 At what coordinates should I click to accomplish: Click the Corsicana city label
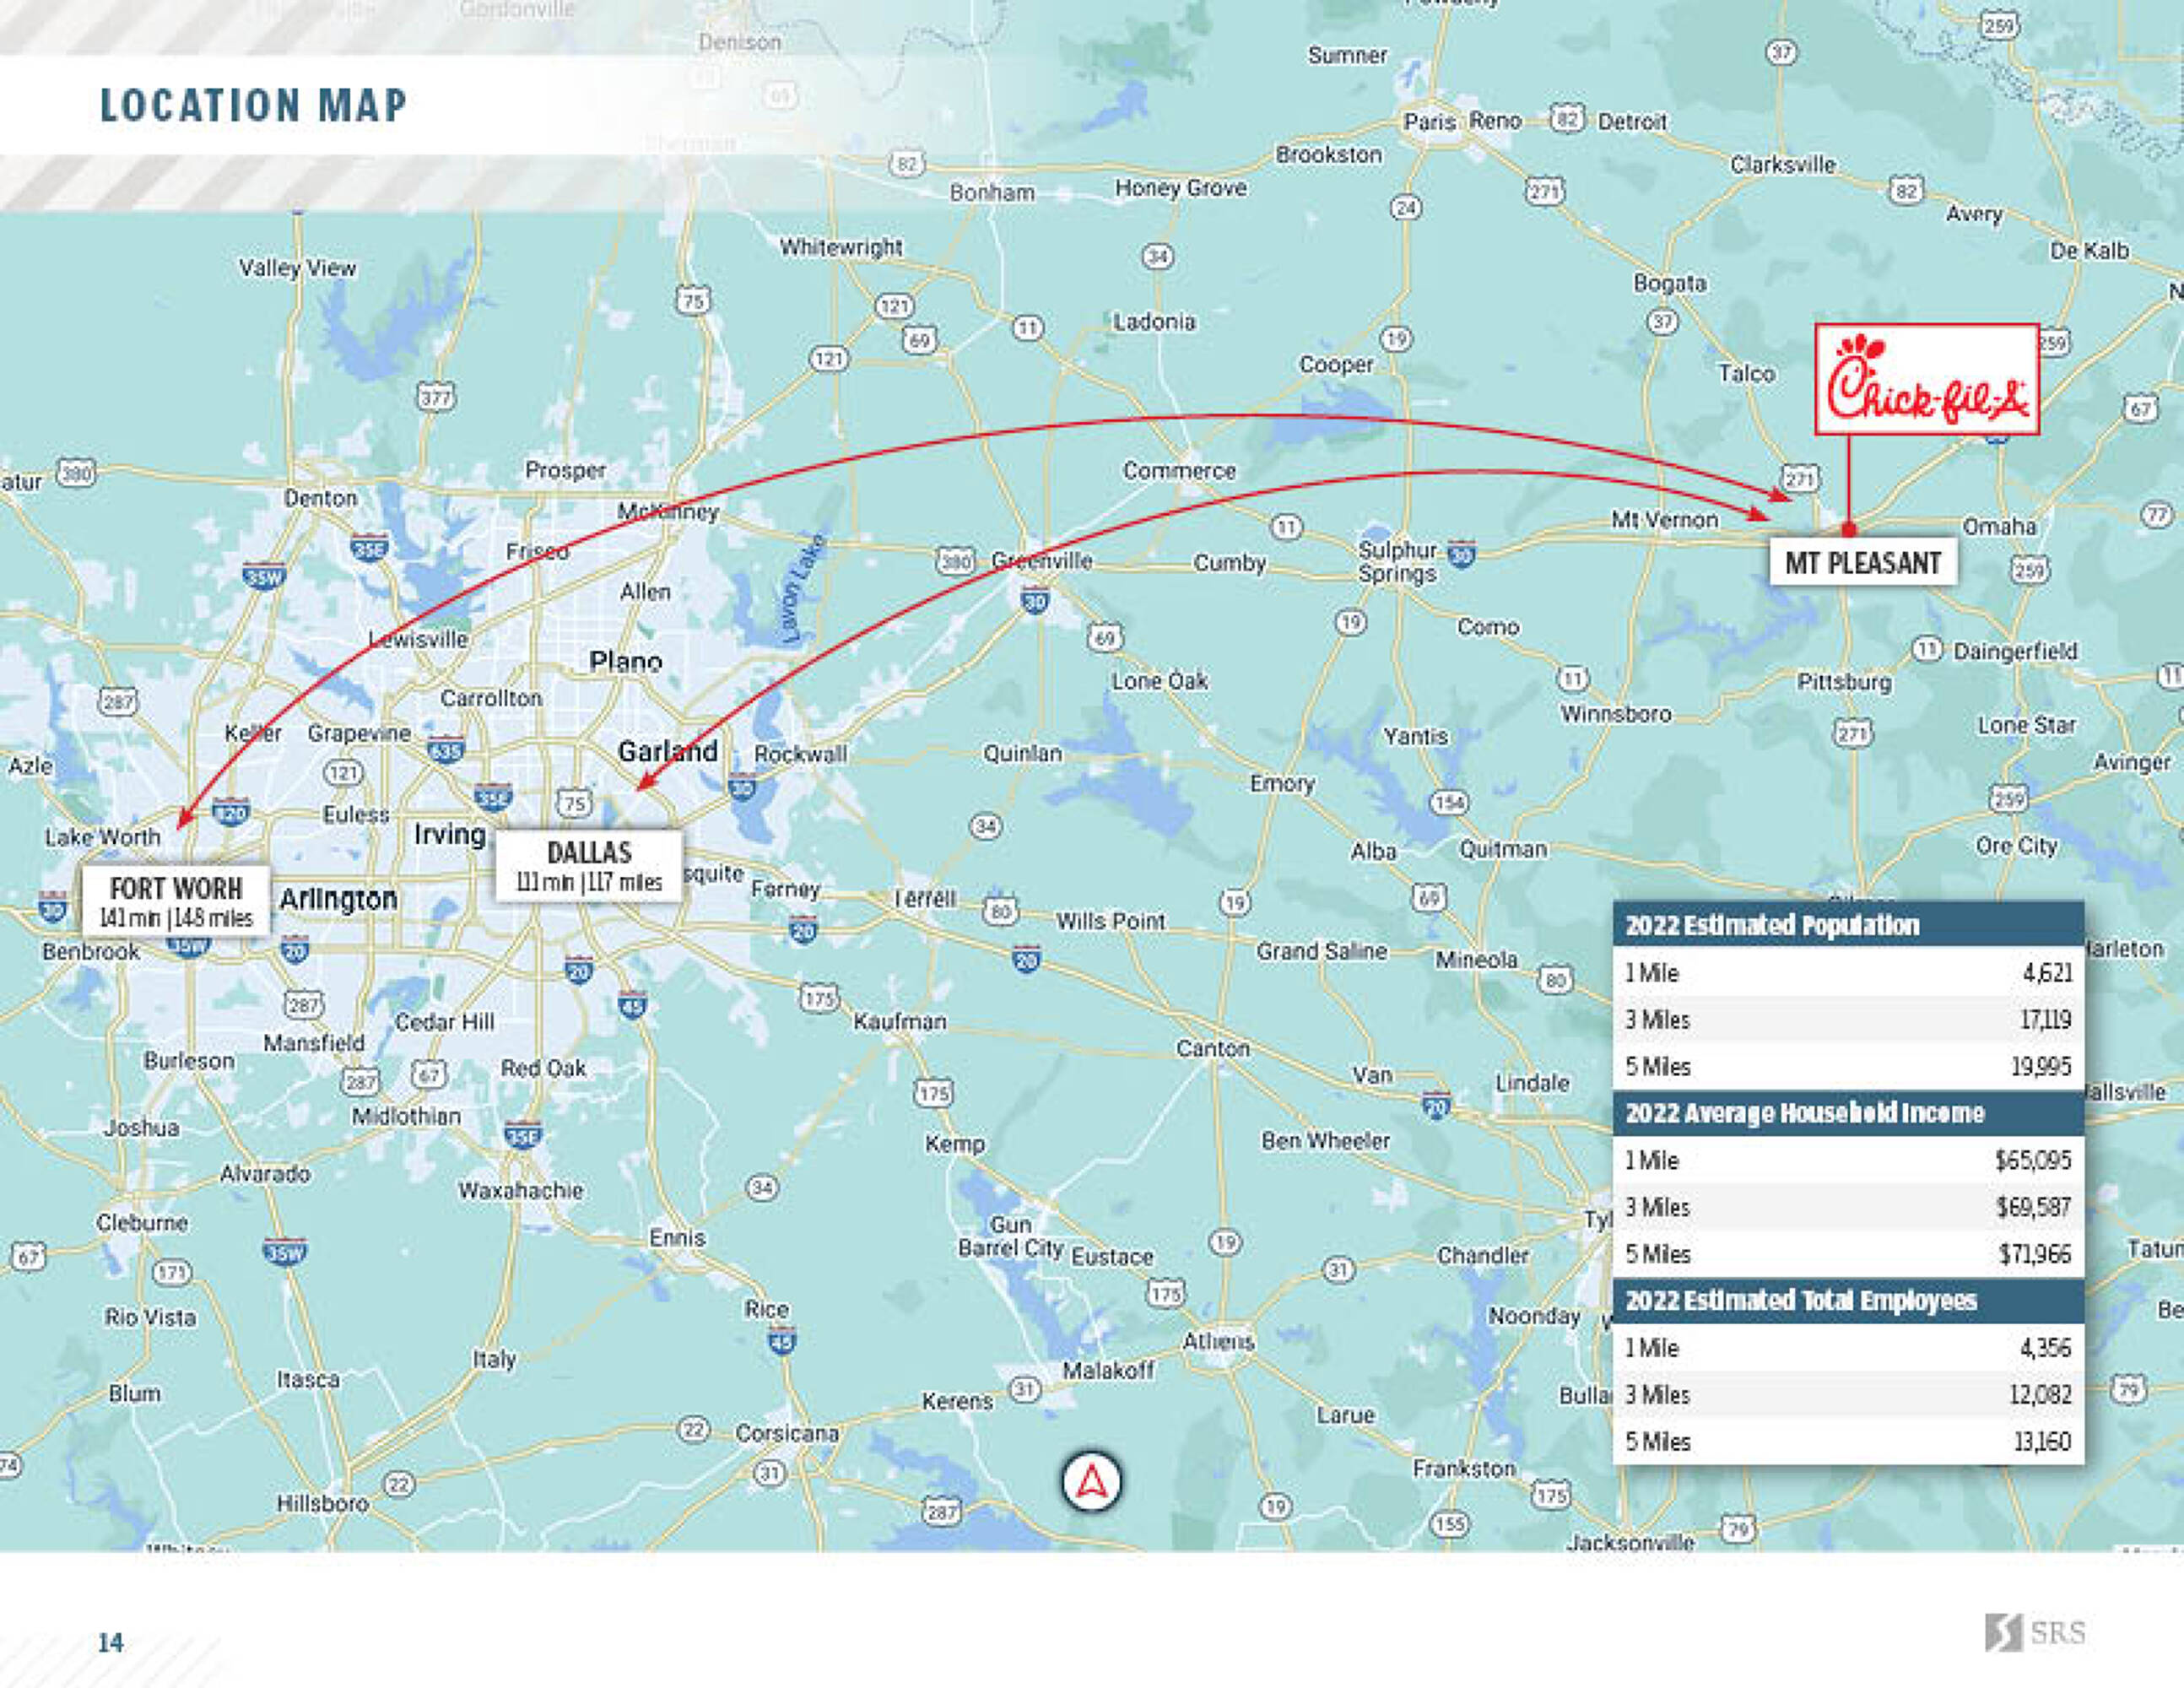tap(787, 1433)
